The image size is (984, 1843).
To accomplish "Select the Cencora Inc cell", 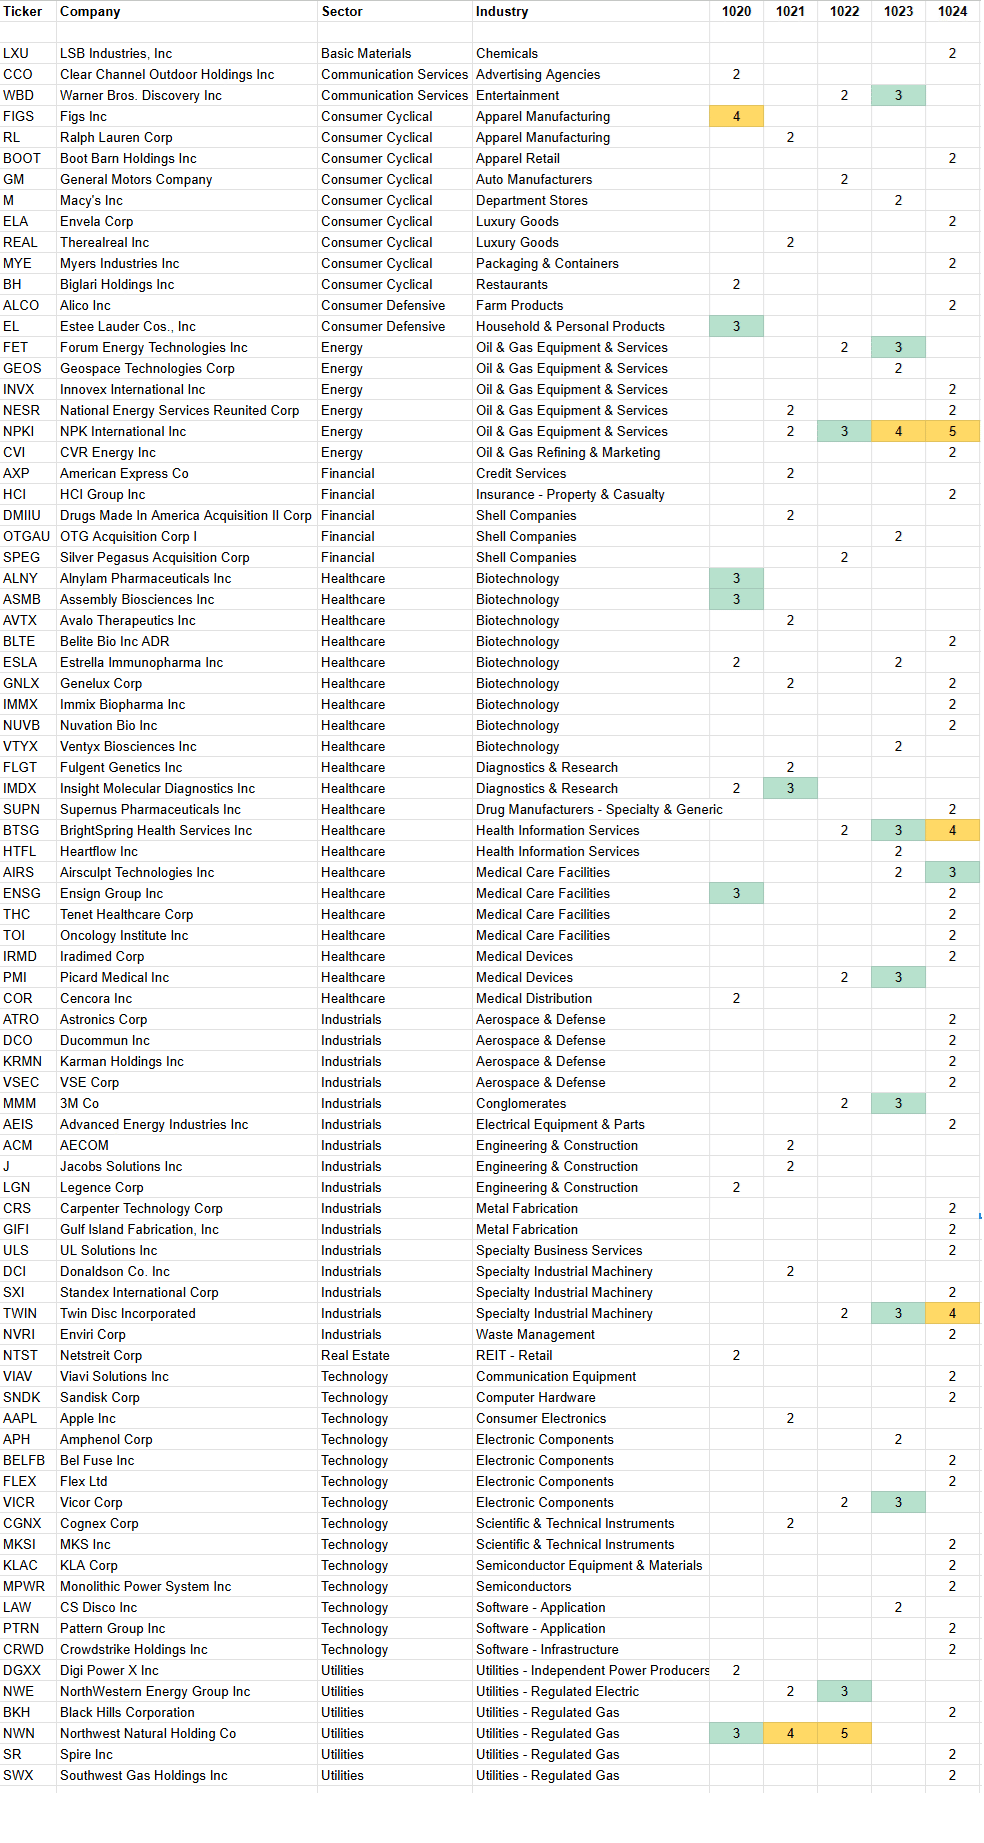I will (187, 998).
